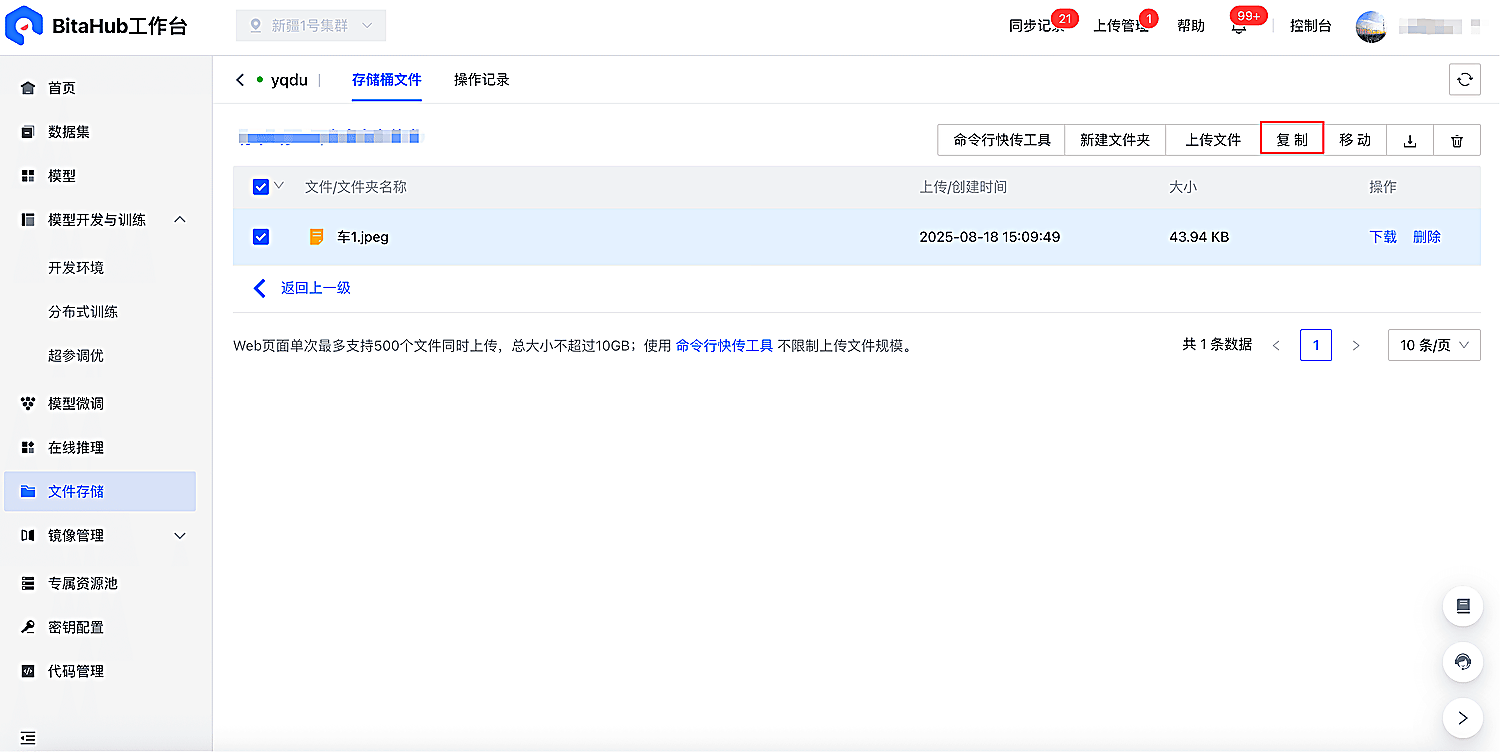
Task: Toggle the select-all header checkbox
Action: point(261,187)
